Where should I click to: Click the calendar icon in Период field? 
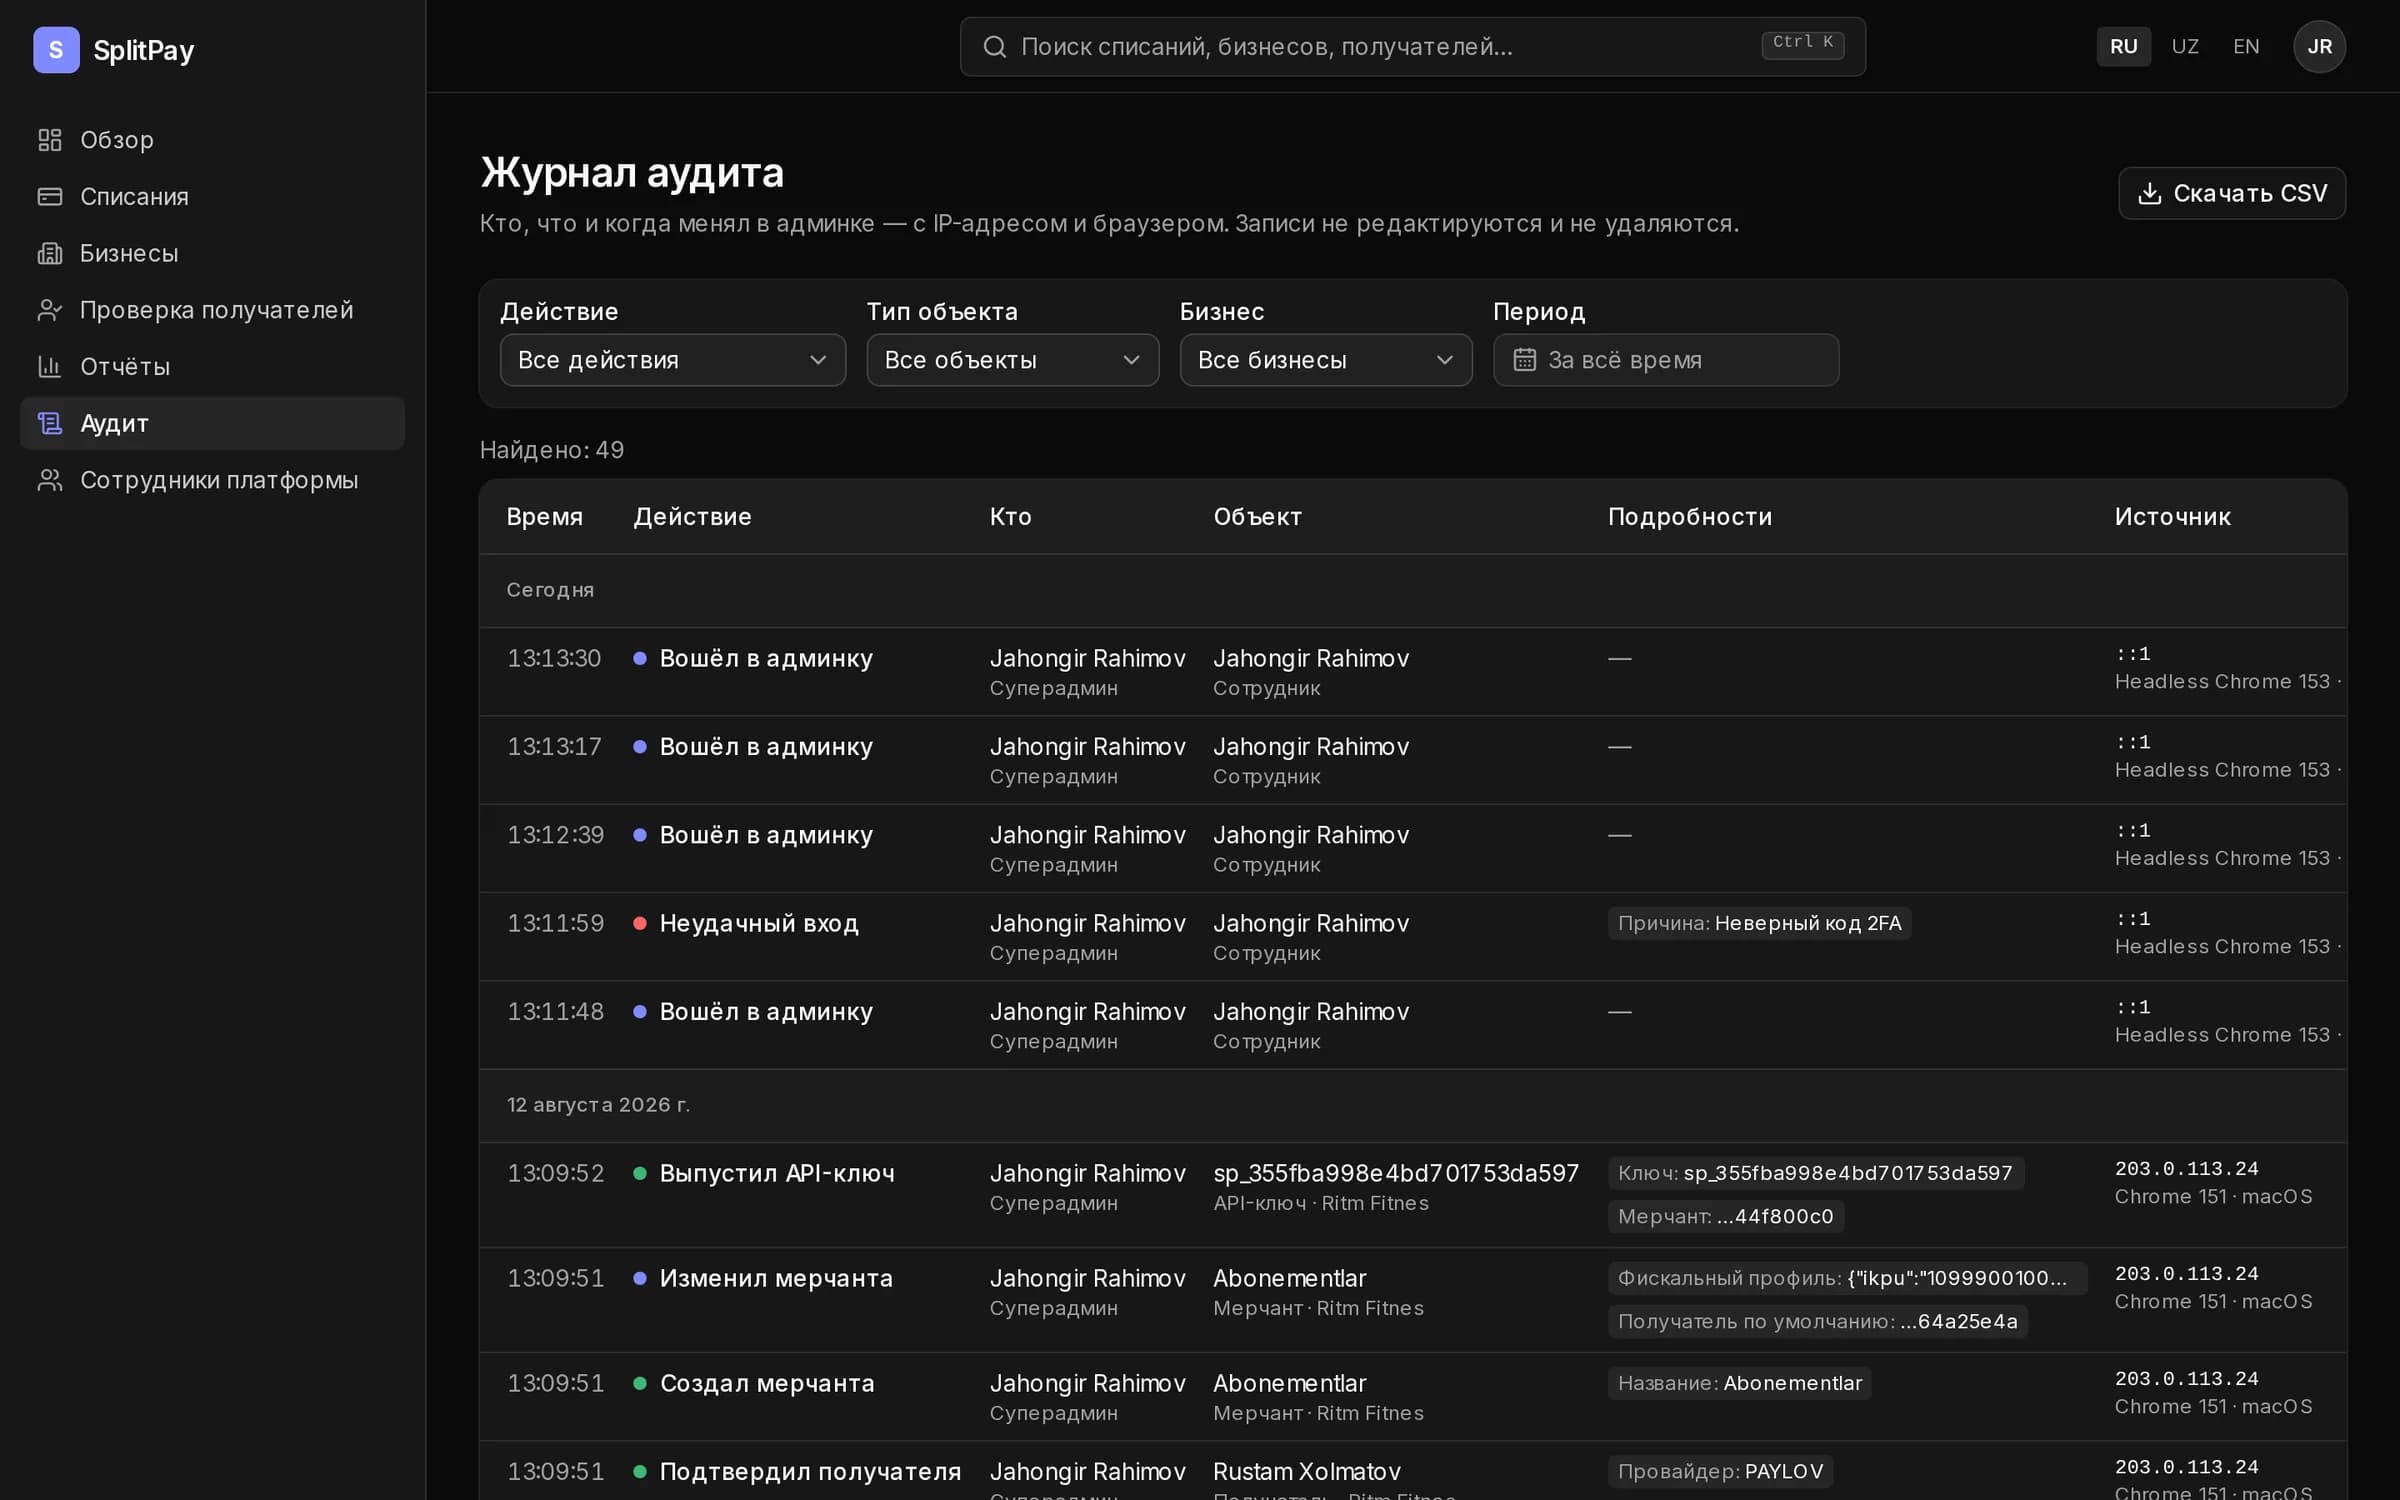pos(1524,360)
